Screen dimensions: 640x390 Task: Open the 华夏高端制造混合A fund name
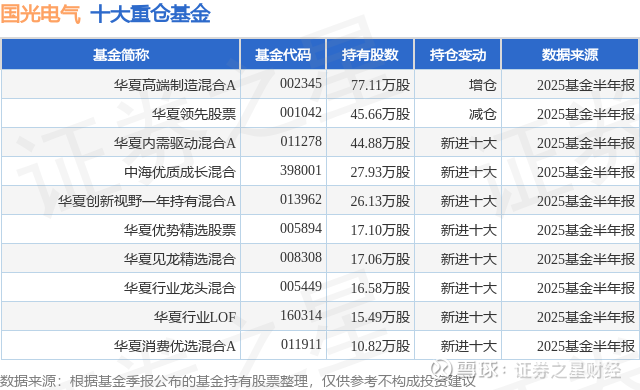click(175, 85)
